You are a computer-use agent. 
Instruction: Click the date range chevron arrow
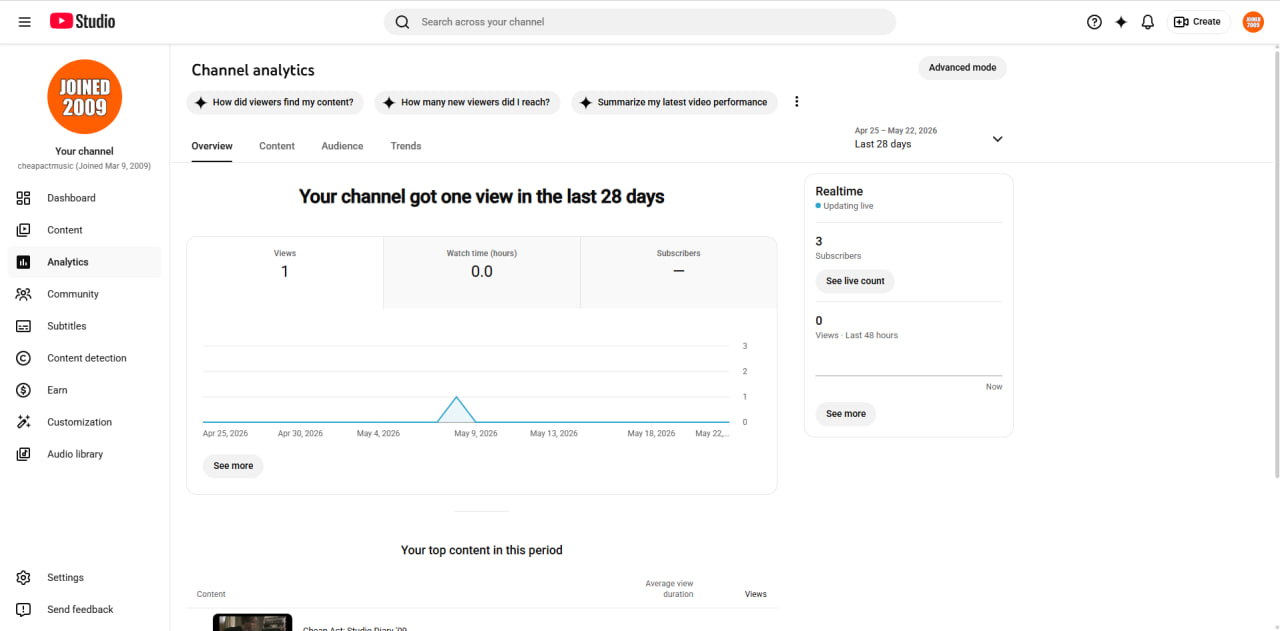pyautogui.click(x=997, y=139)
